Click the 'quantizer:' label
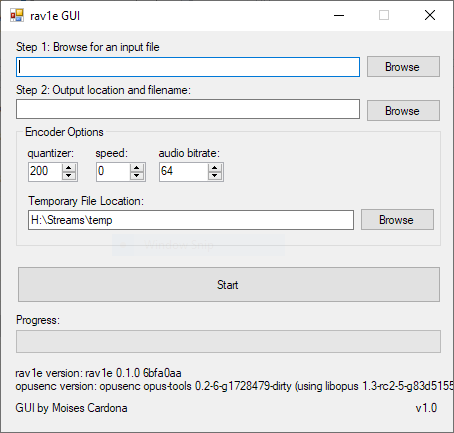The image size is (454, 433). point(51,153)
